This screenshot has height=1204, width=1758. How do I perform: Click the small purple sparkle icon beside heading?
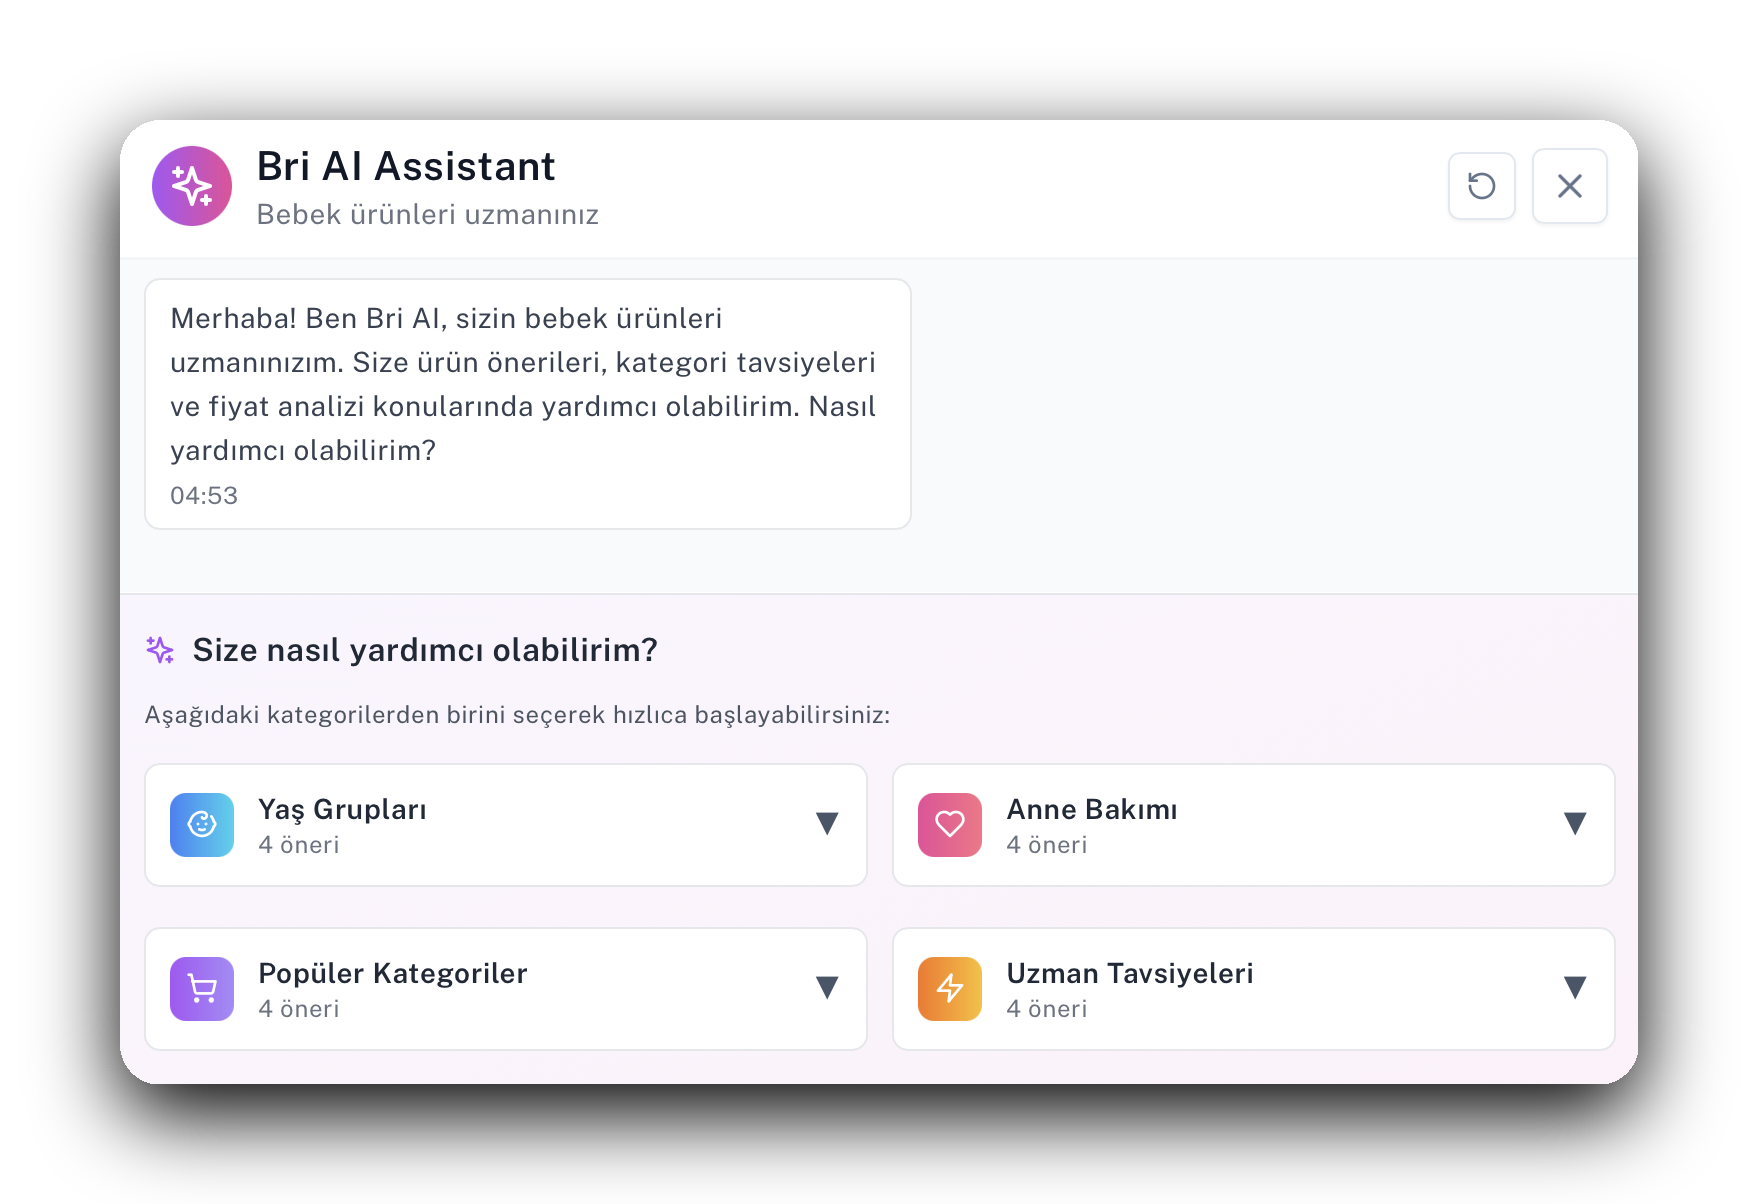(x=160, y=650)
